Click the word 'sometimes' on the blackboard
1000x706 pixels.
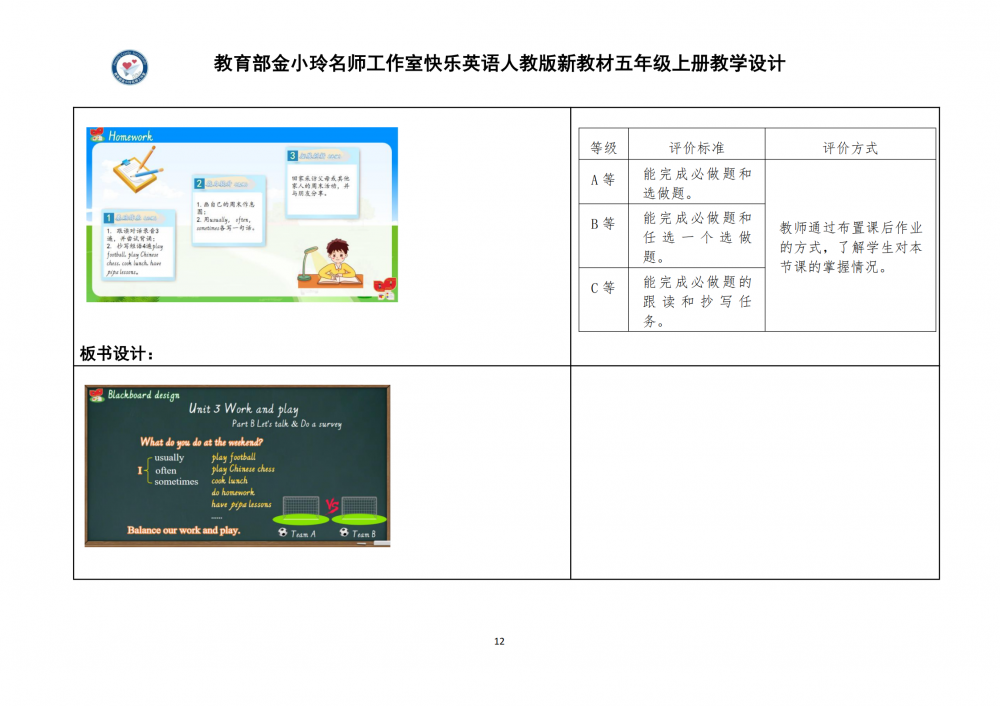(176, 482)
